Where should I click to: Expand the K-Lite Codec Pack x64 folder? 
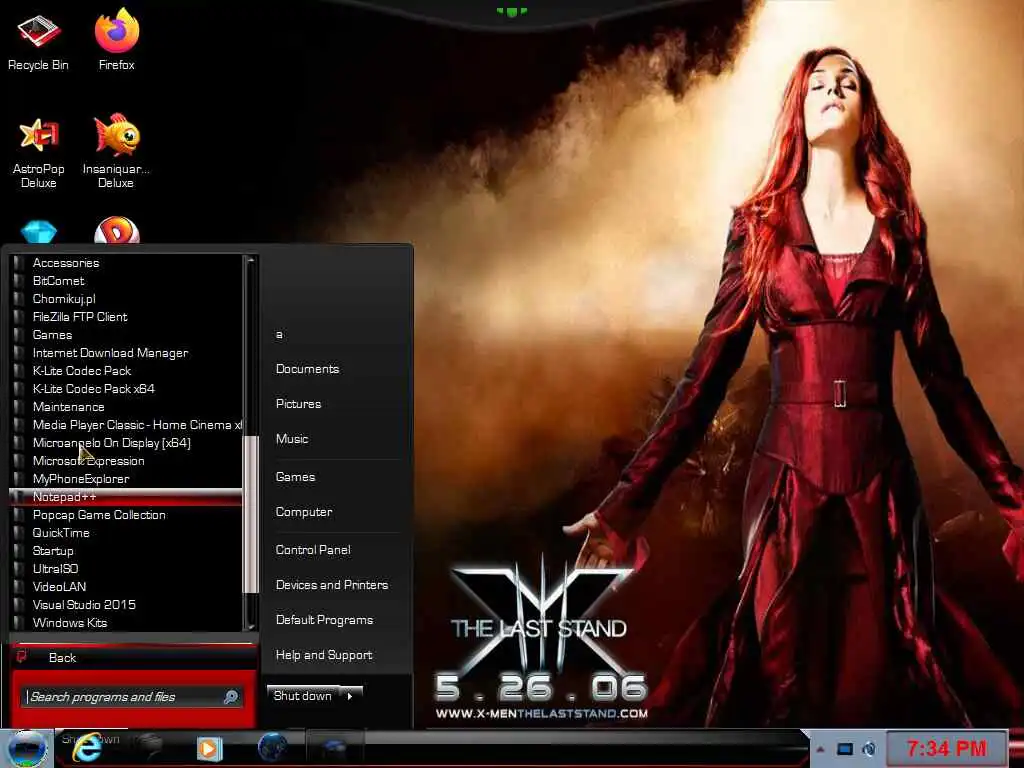tap(125, 389)
